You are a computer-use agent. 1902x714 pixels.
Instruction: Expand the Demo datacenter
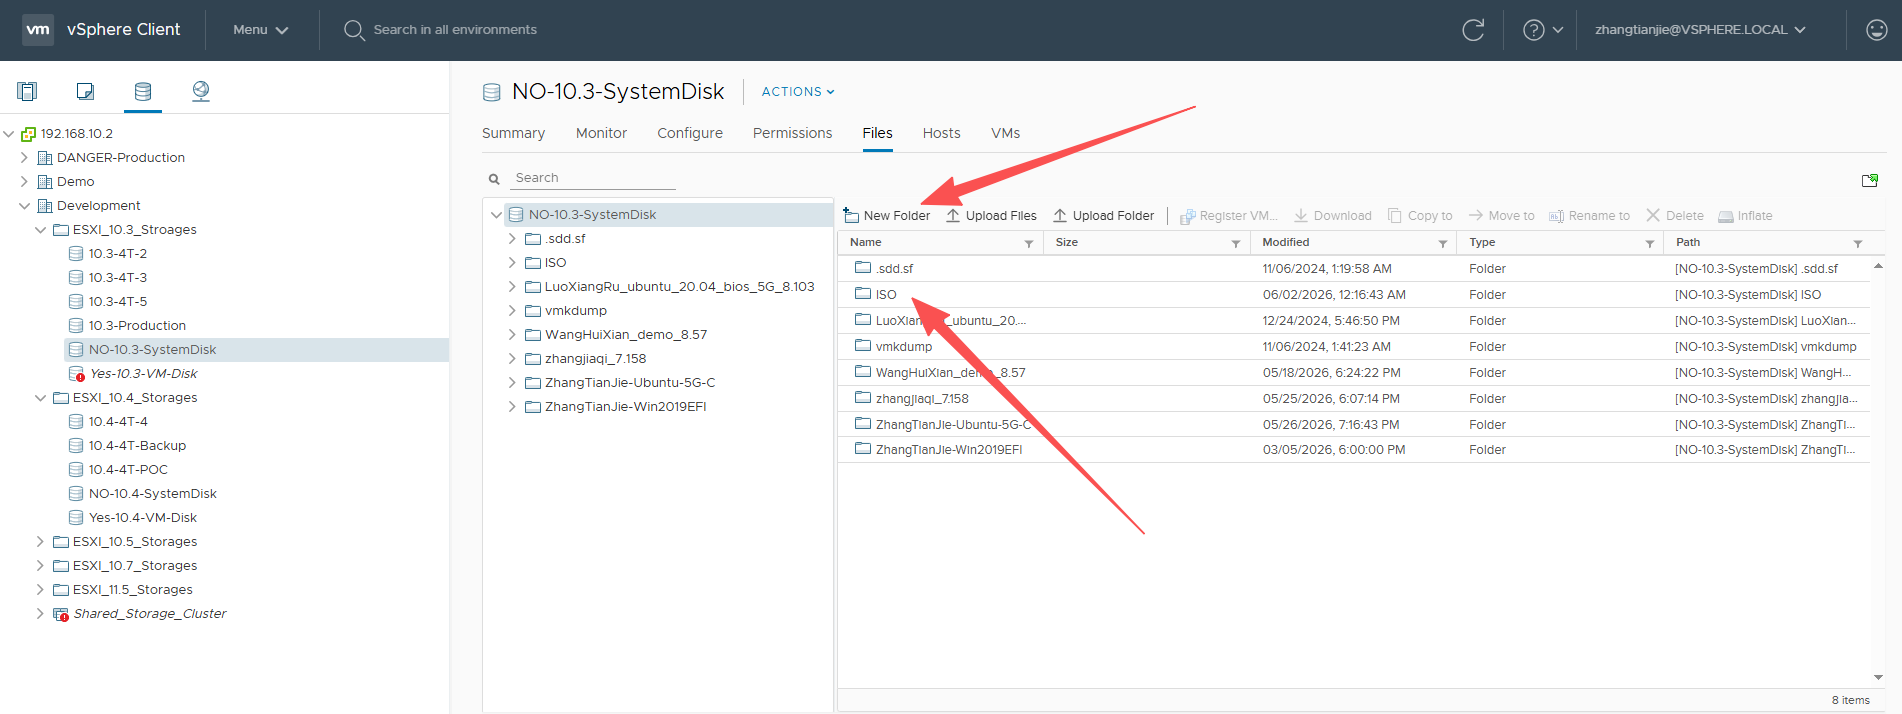24,182
